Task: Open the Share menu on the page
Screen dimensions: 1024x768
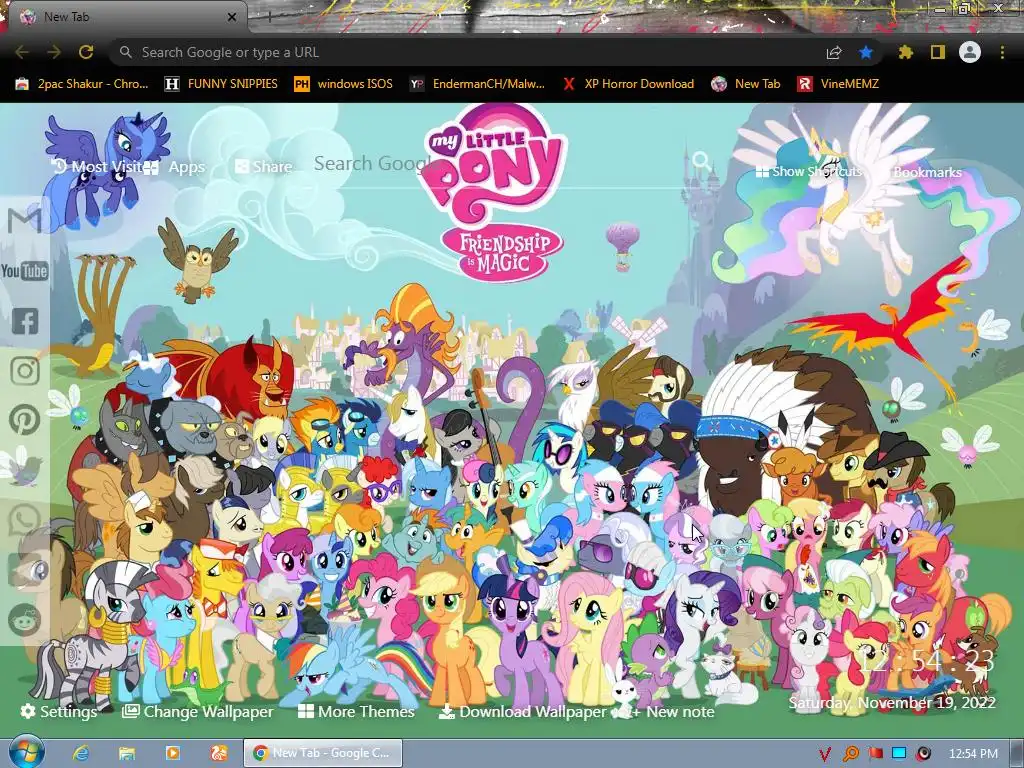Action: (263, 167)
